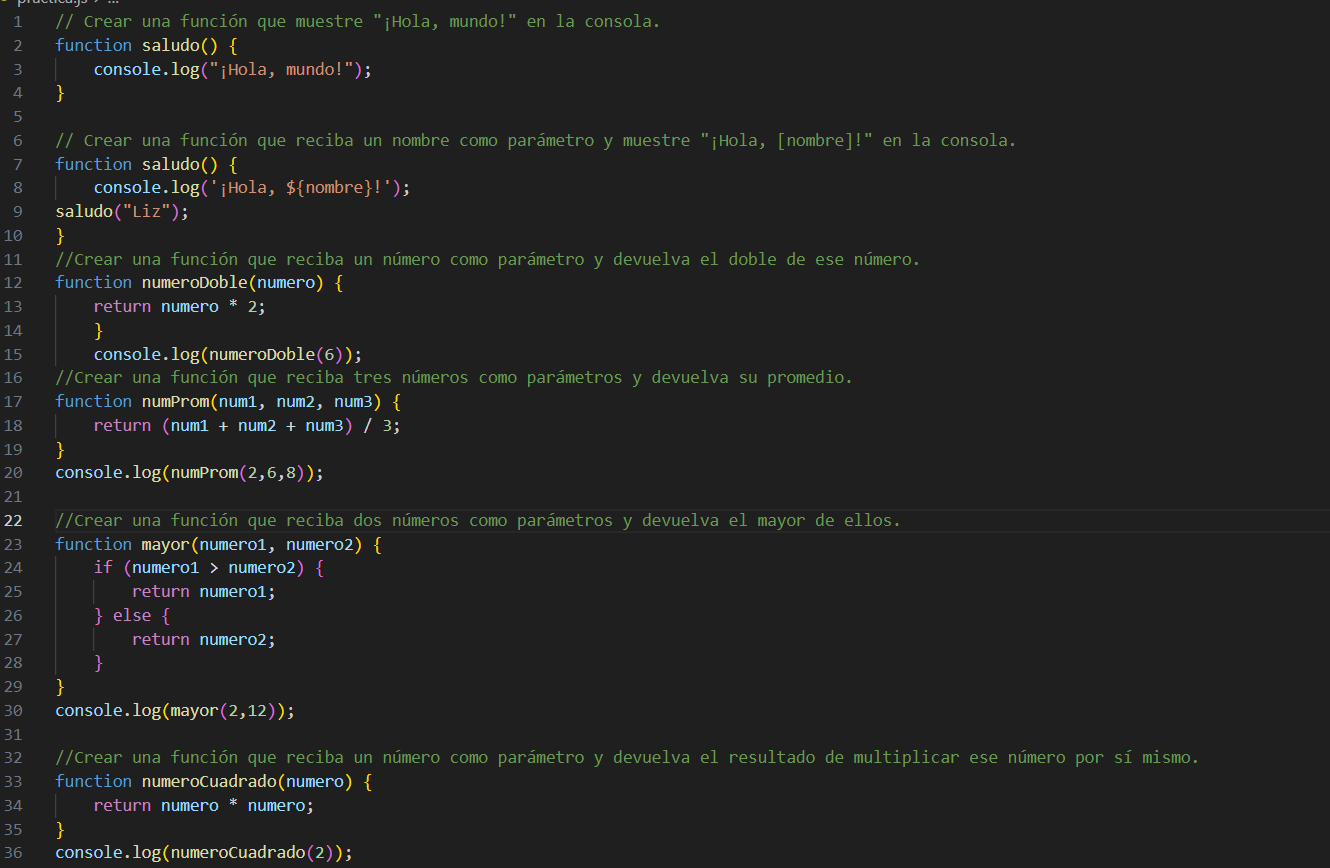Viewport: 1330px width, 868px height.
Task: Click the 'else' keyword on line 26
Action: (x=132, y=616)
